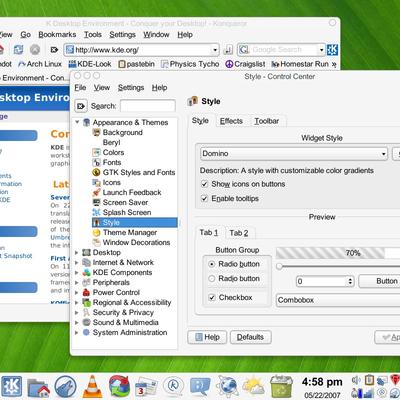The width and height of the screenshot is (400, 400).
Task: Expand the Desktop category
Action: (77, 253)
